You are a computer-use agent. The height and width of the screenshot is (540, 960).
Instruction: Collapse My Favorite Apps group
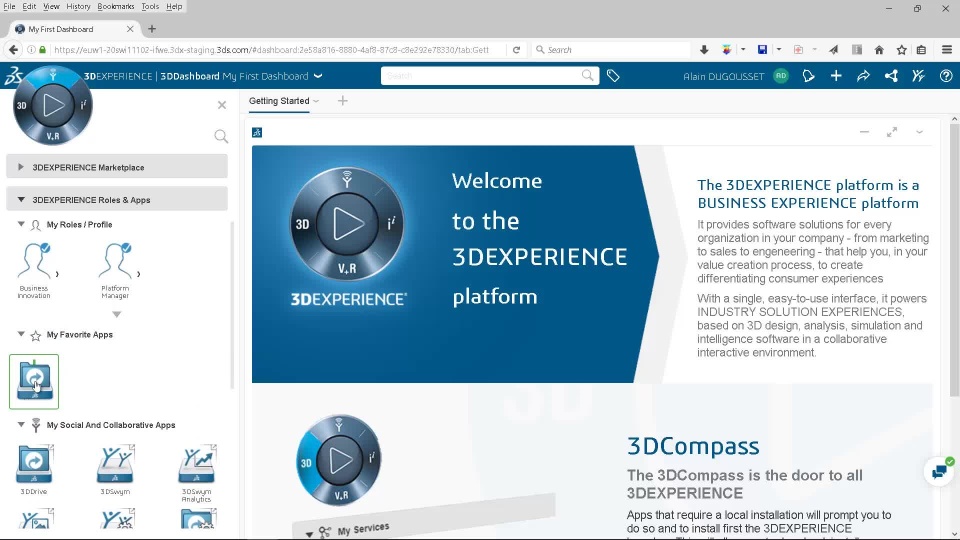pos(21,334)
